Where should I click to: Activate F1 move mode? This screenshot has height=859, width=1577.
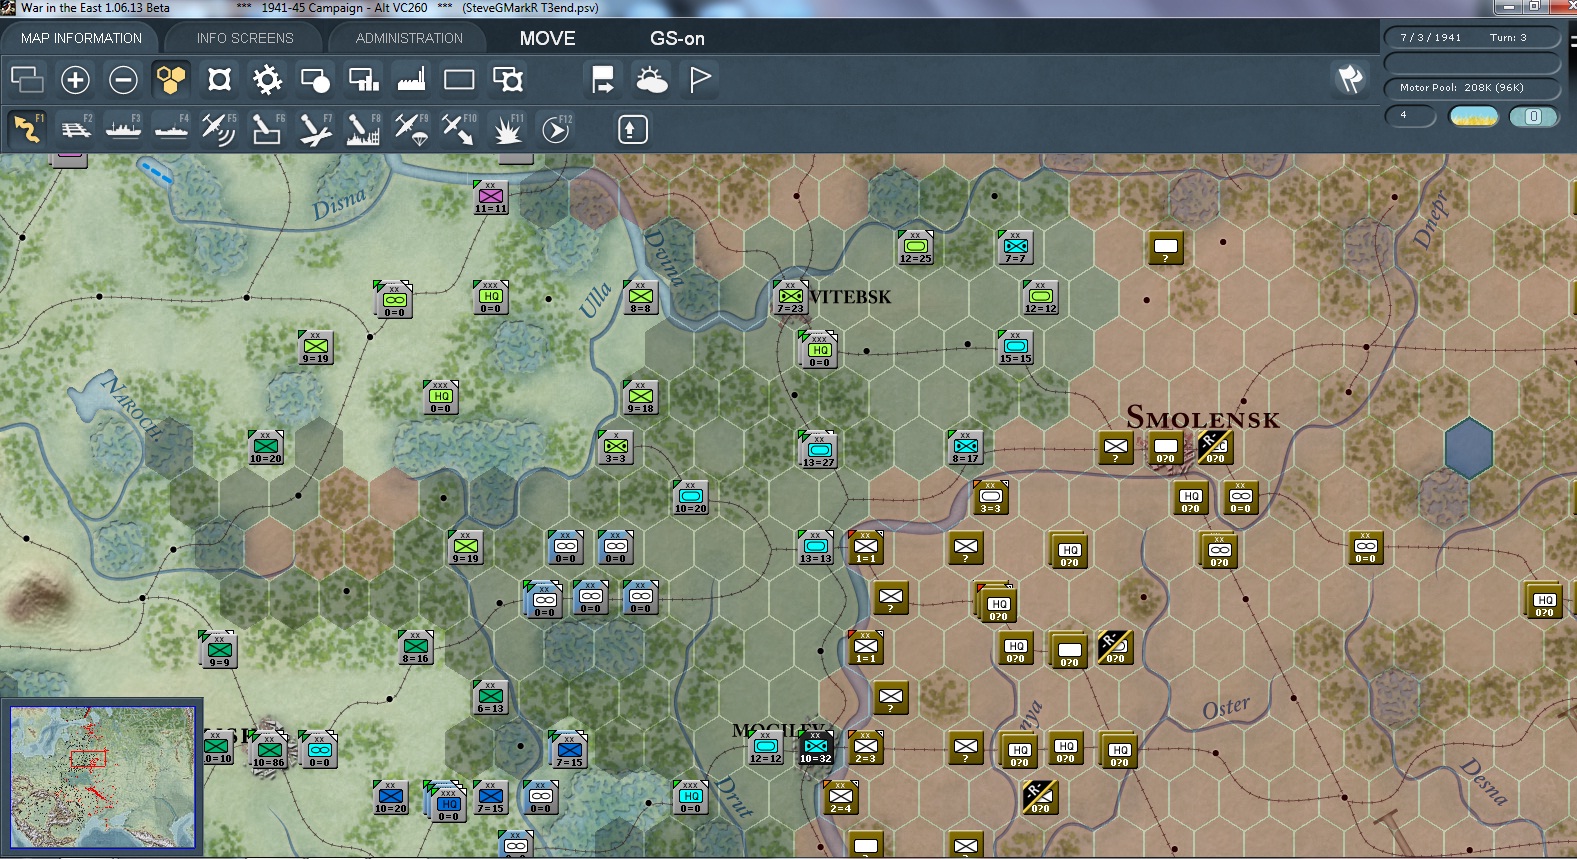pyautogui.click(x=27, y=129)
